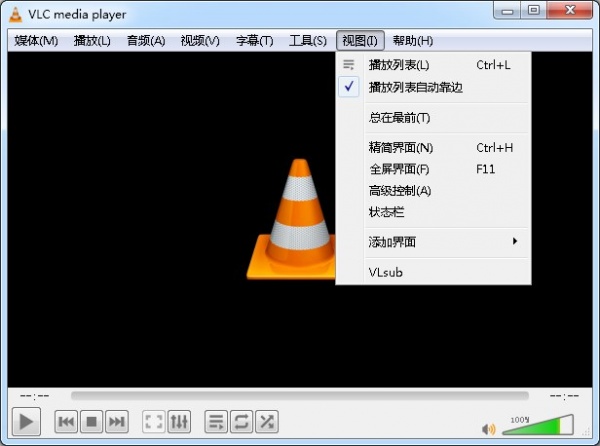The image size is (600, 446).
Task: Toggle shuffle random playback icon
Action: 267,422
